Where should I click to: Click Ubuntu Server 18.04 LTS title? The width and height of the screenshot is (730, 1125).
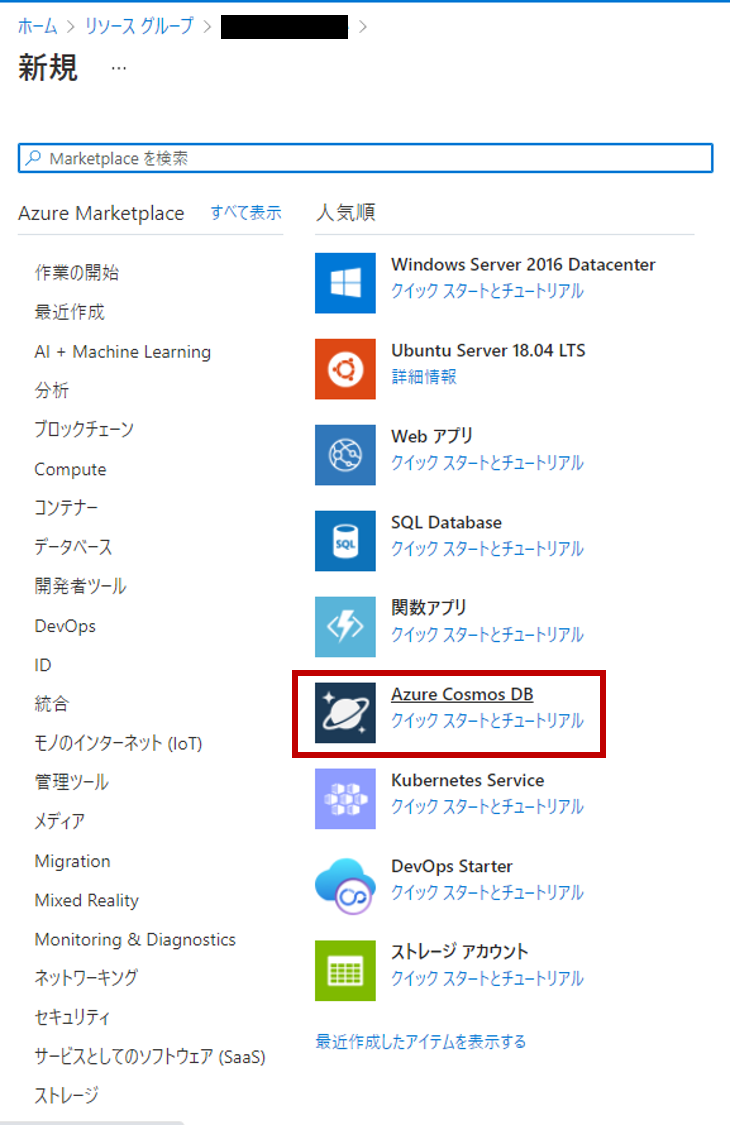488,350
